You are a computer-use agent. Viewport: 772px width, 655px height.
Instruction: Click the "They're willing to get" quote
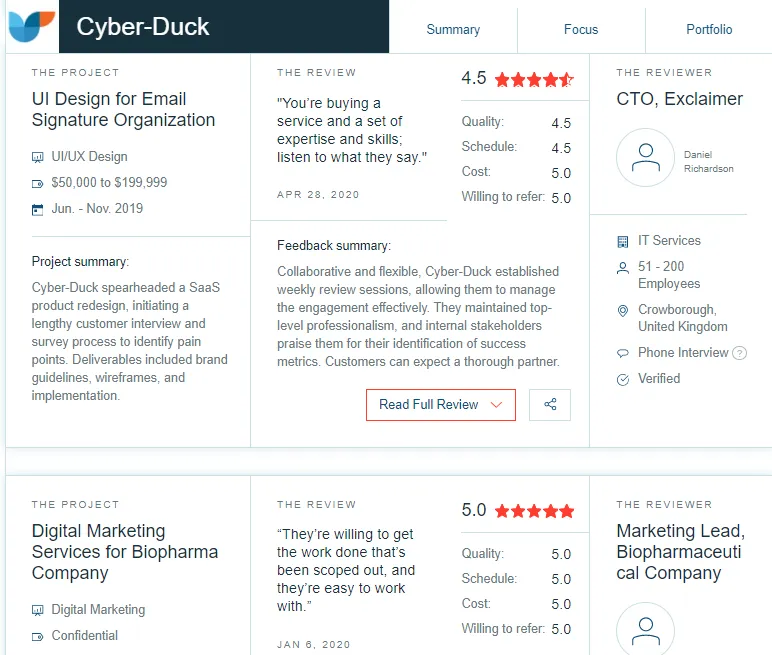(x=346, y=570)
